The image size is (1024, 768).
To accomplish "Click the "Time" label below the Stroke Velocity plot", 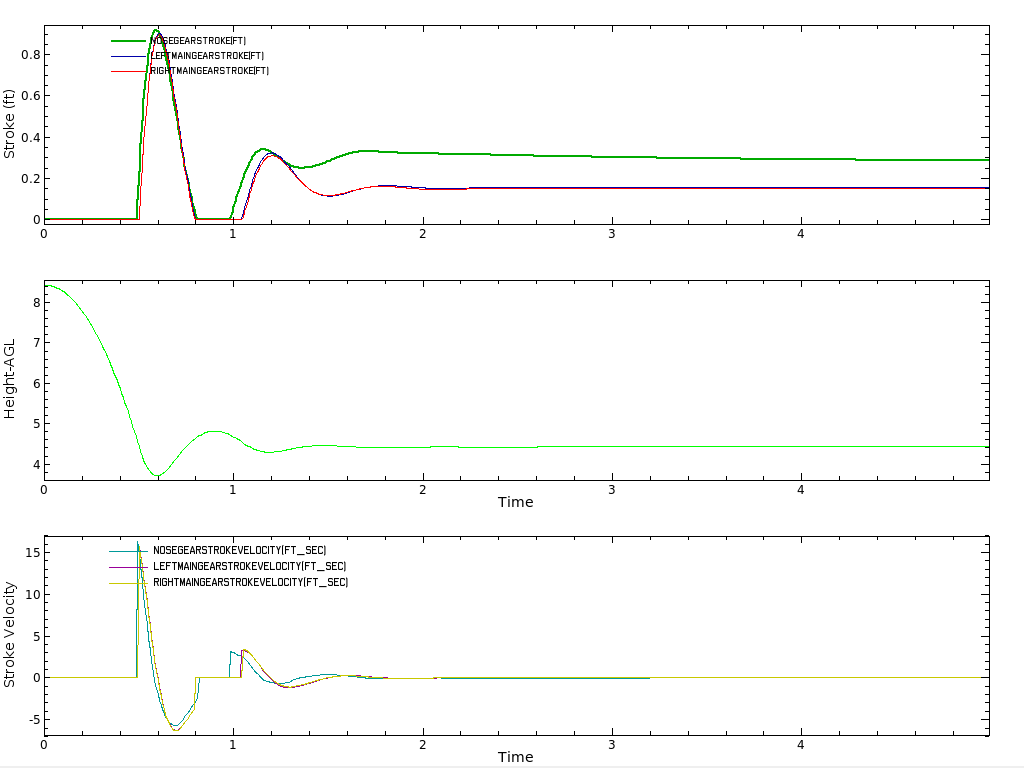I will coord(515,757).
